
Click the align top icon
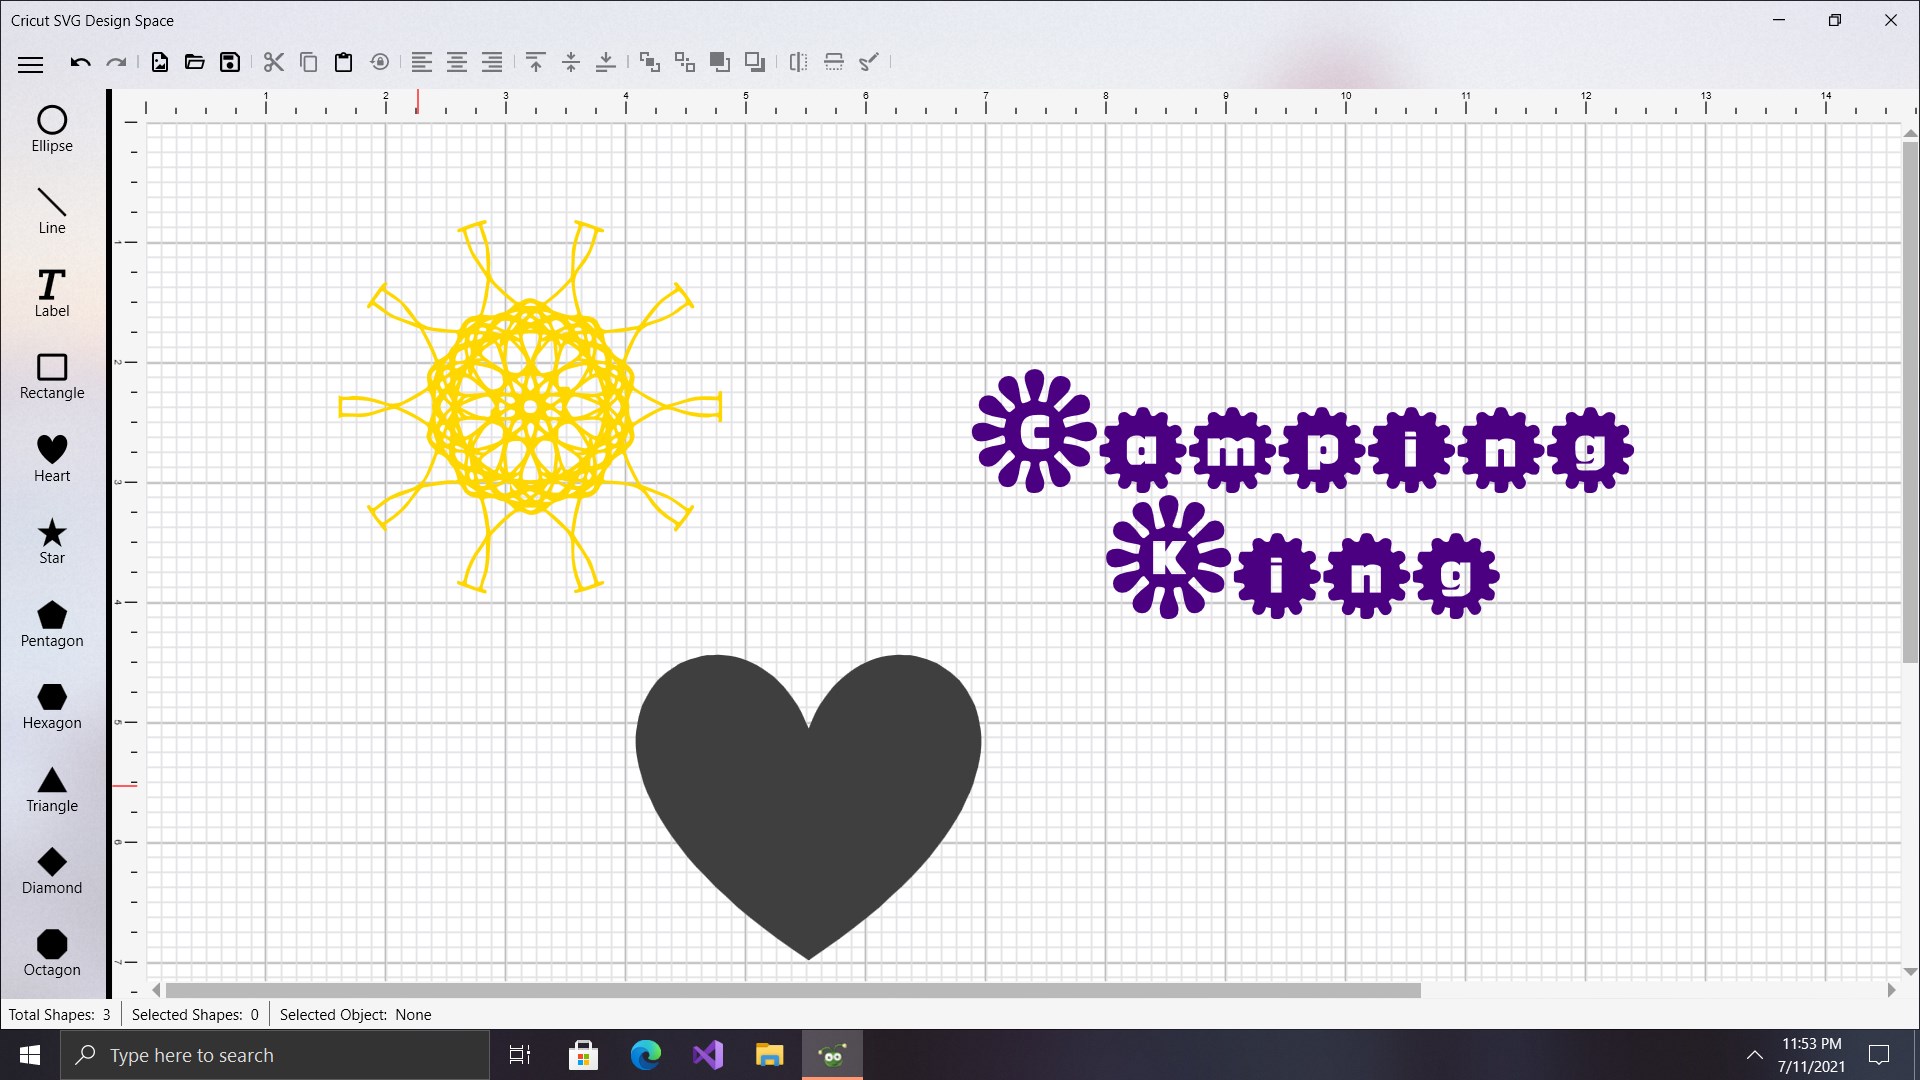click(535, 62)
